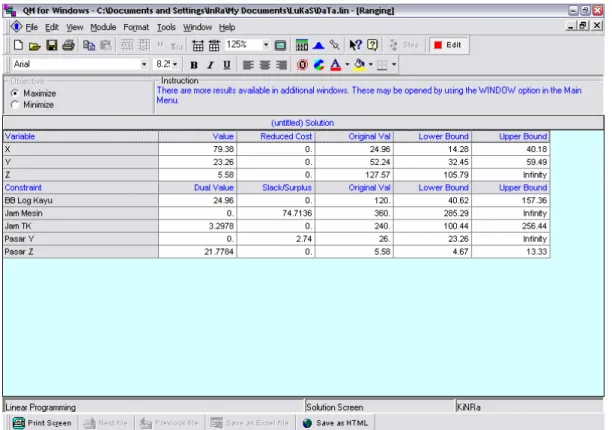Click the (untitled) Solution title bar
The width and height of the screenshot is (612, 430).
[303, 123]
